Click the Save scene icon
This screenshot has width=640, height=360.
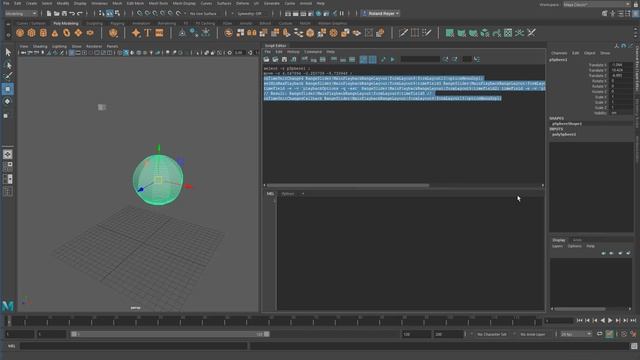tap(64, 13)
